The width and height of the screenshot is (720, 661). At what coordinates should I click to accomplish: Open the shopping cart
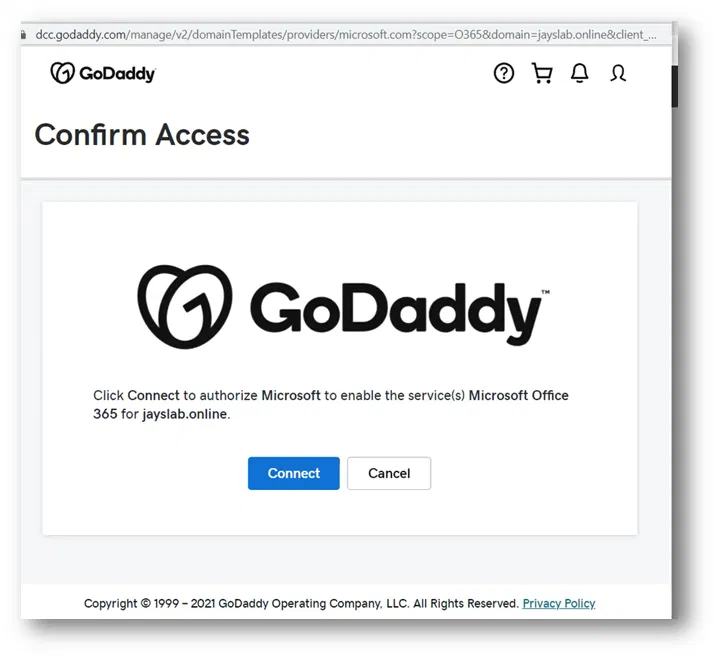[542, 73]
